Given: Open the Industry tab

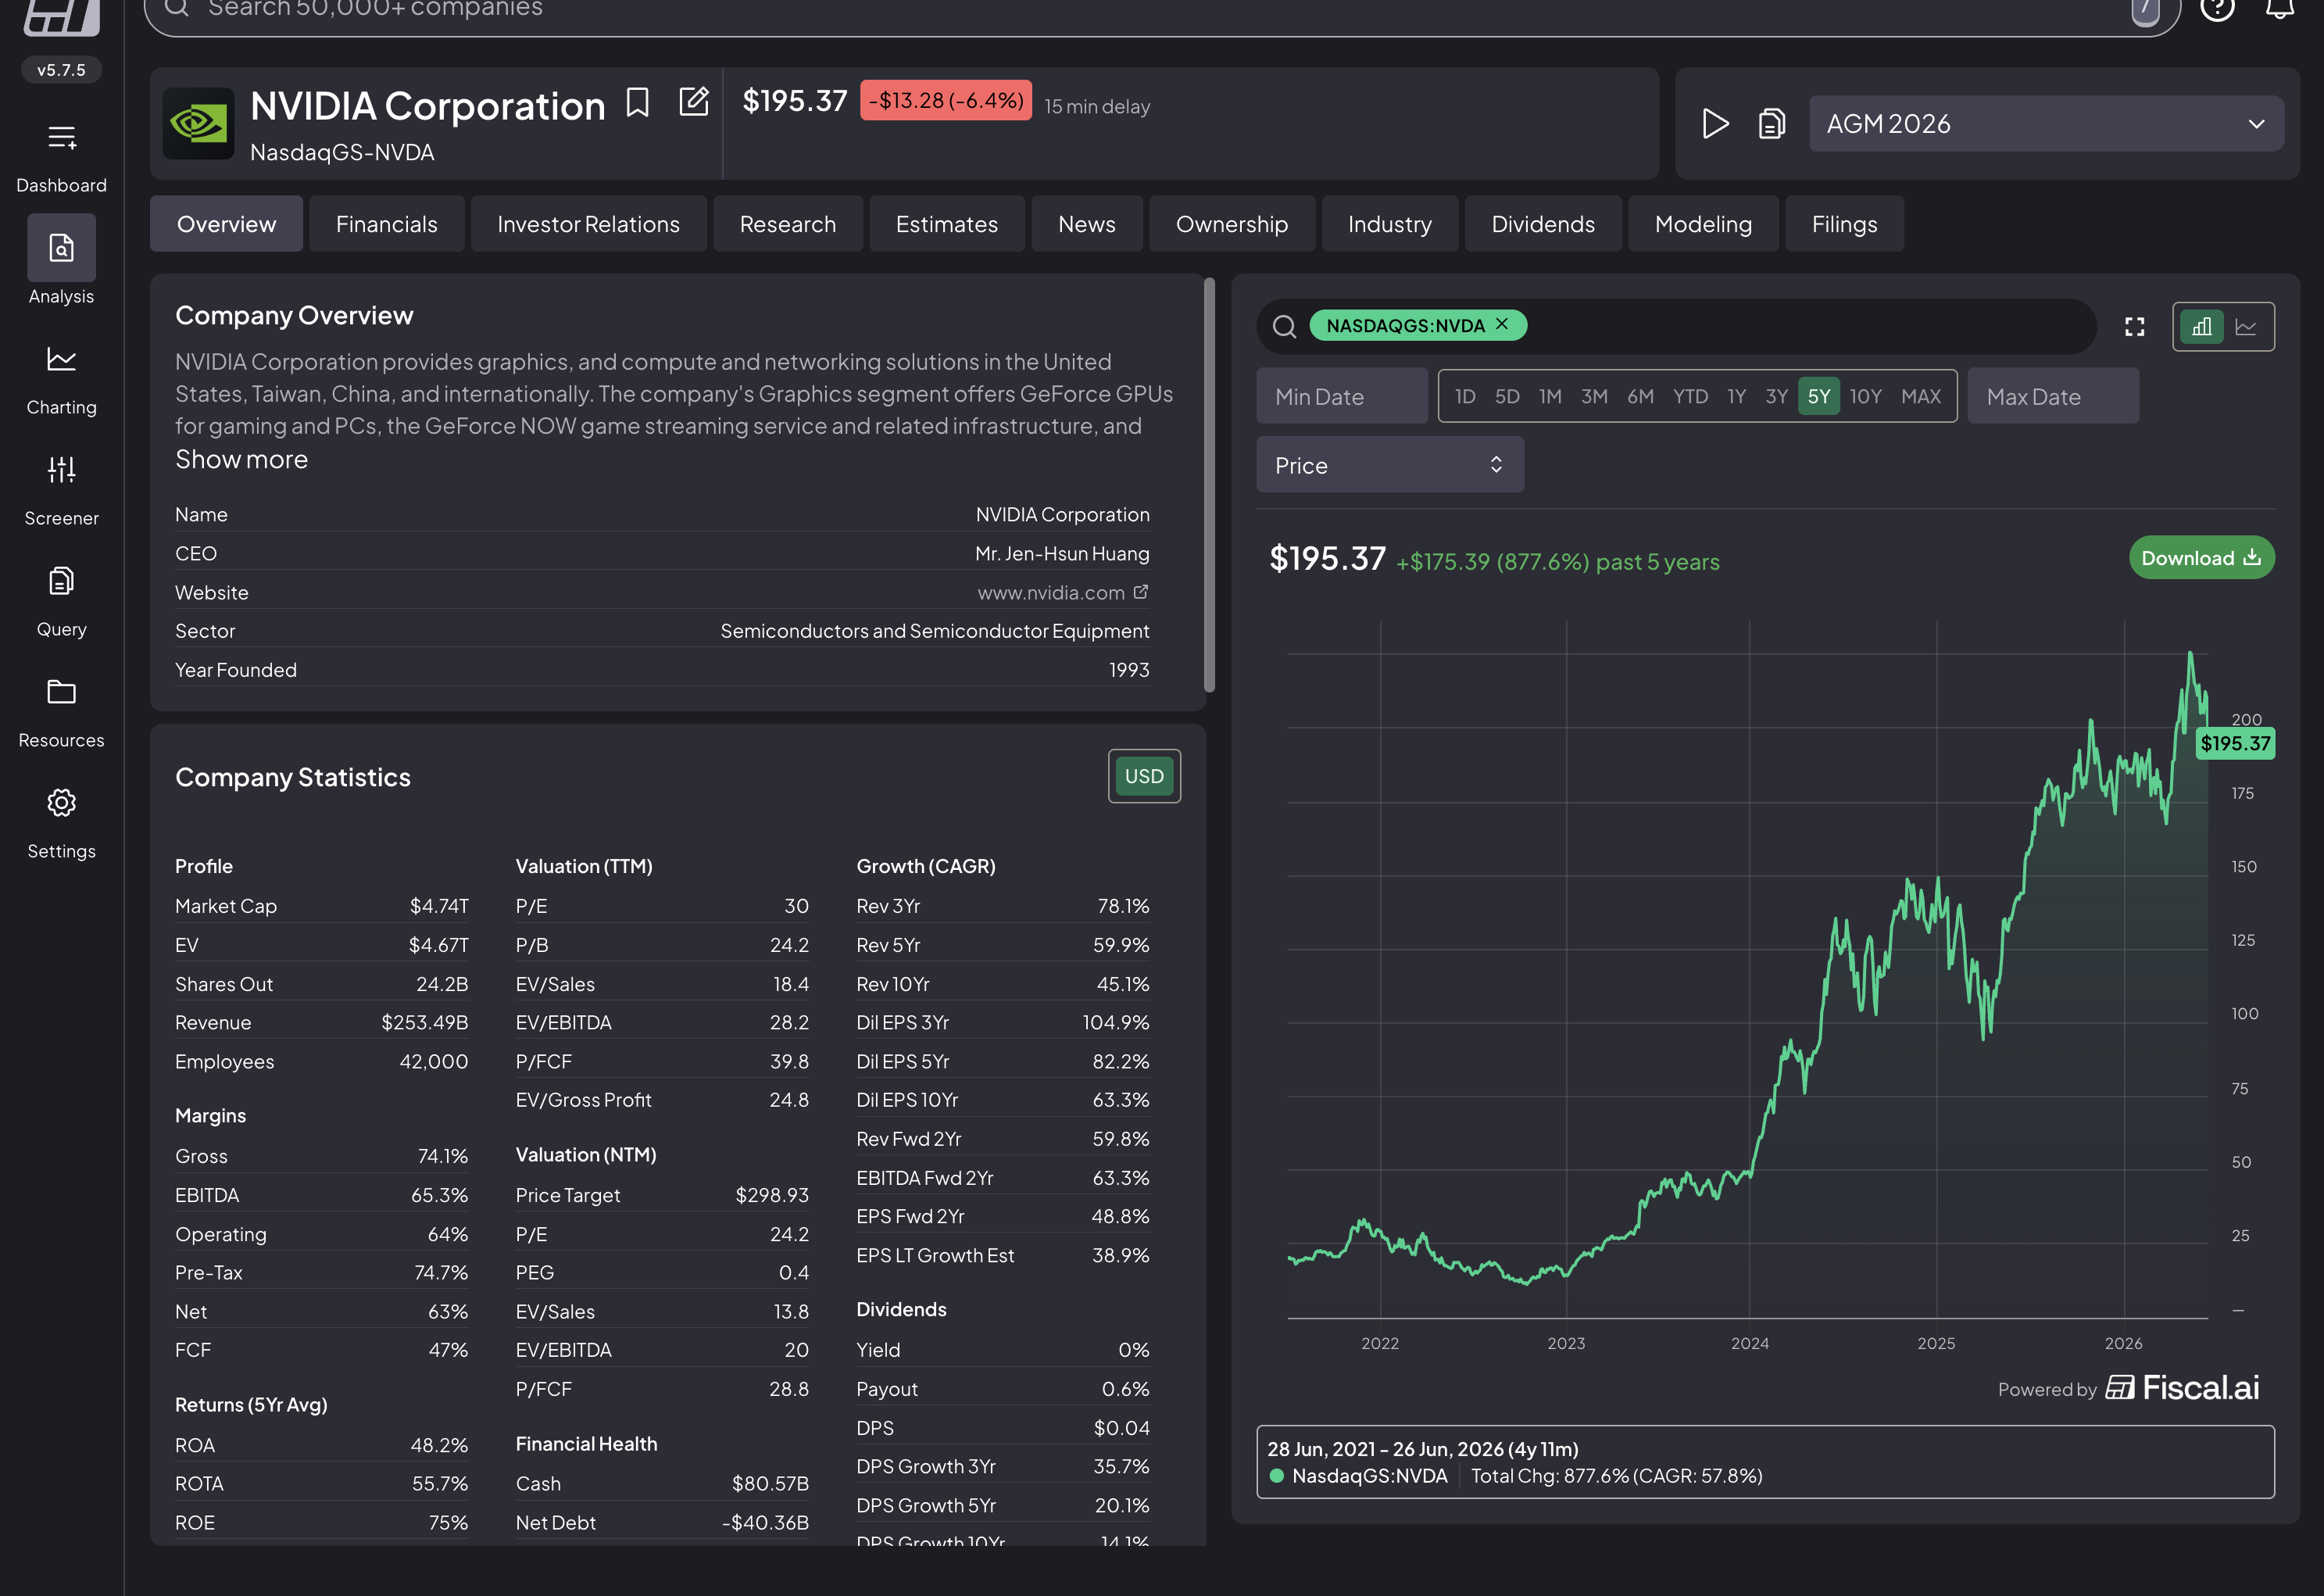Looking at the screenshot, I should pos(1390,224).
